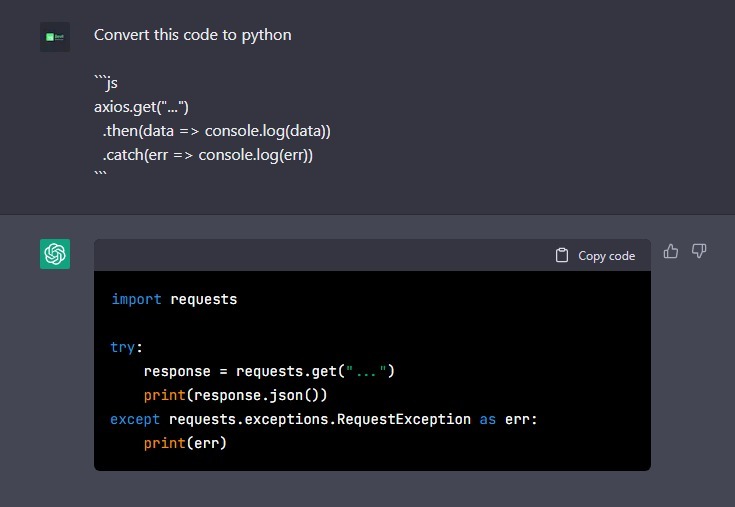Click the ```js opening fence text
The image size is (735, 507).
(x=106, y=83)
